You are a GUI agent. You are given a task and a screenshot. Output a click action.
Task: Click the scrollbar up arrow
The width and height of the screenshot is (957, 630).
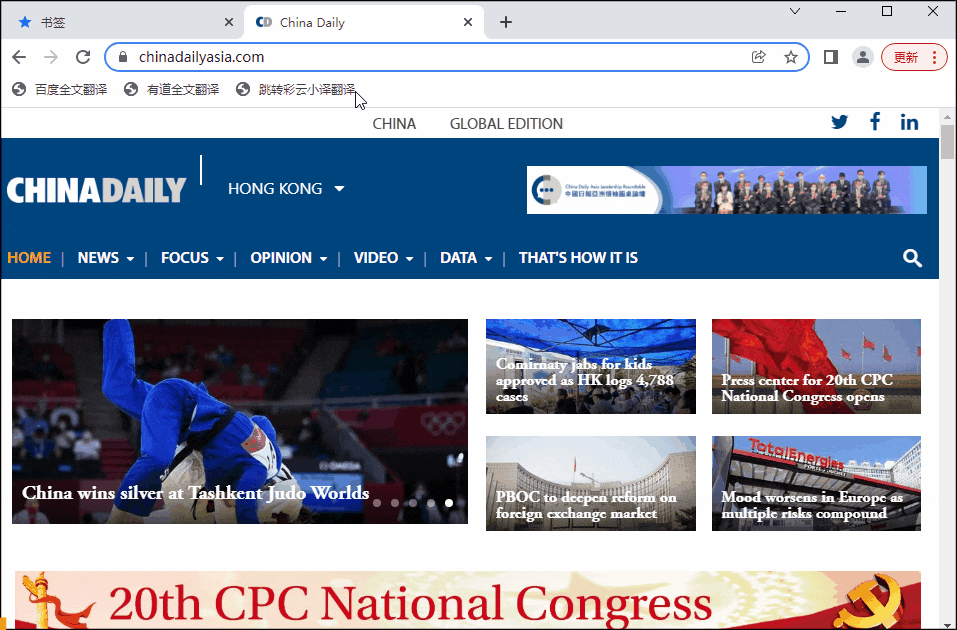[x=947, y=117]
